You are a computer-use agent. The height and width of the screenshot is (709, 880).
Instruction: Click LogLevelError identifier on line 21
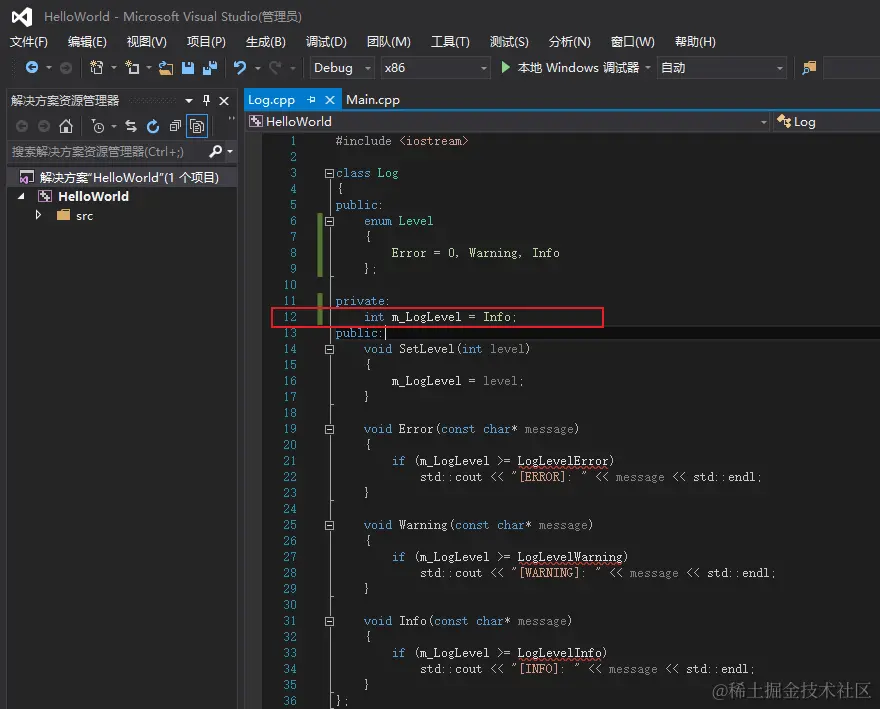pos(563,461)
